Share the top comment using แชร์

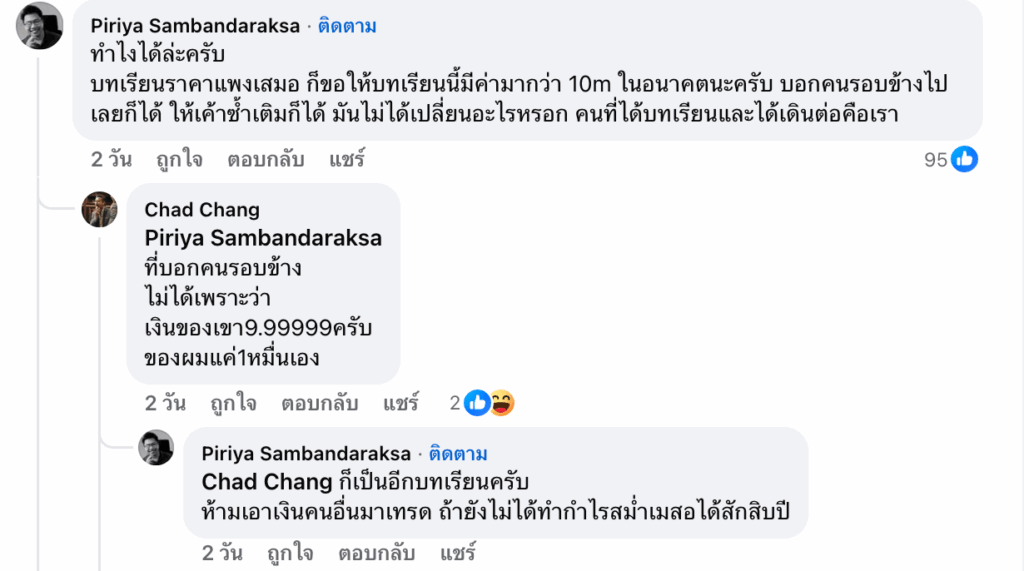point(347,158)
